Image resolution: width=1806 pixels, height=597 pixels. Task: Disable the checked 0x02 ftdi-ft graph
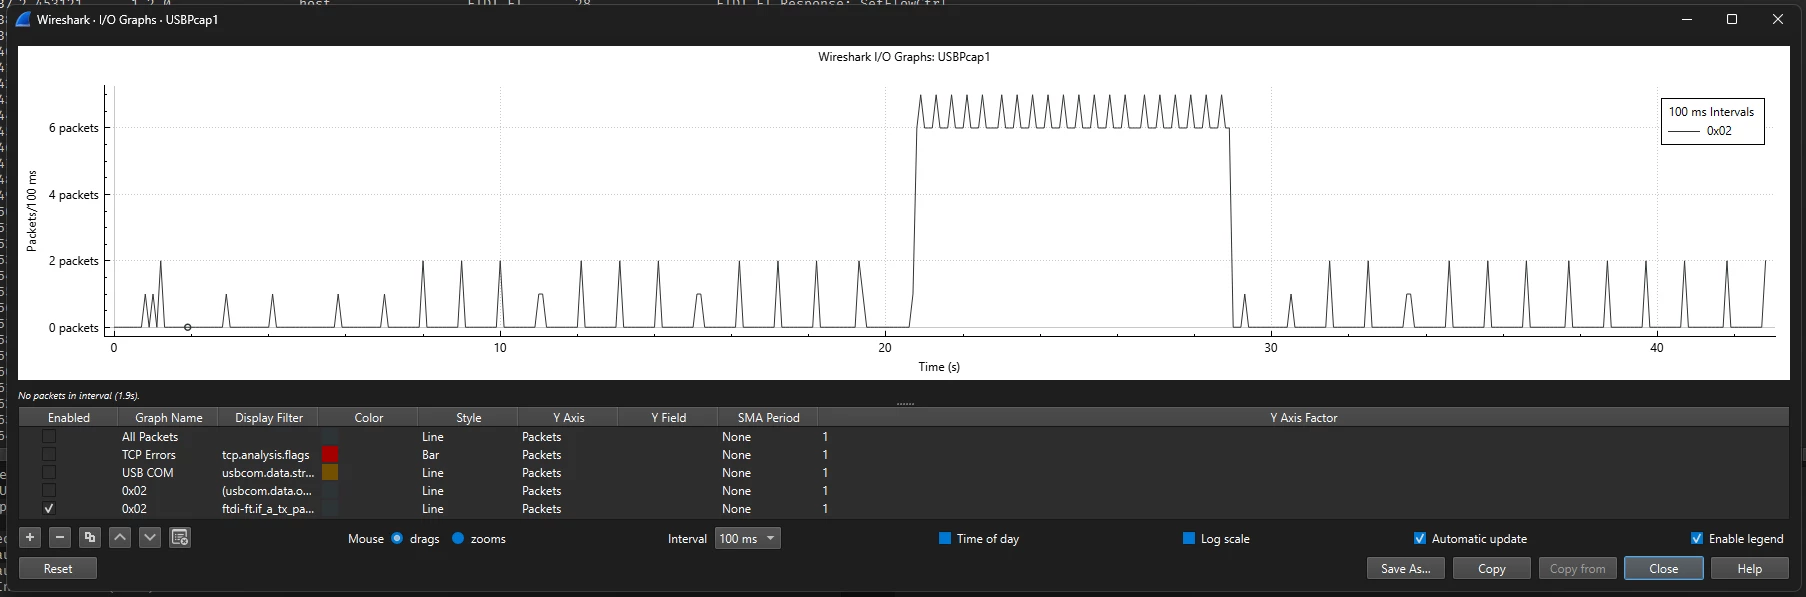tap(49, 509)
